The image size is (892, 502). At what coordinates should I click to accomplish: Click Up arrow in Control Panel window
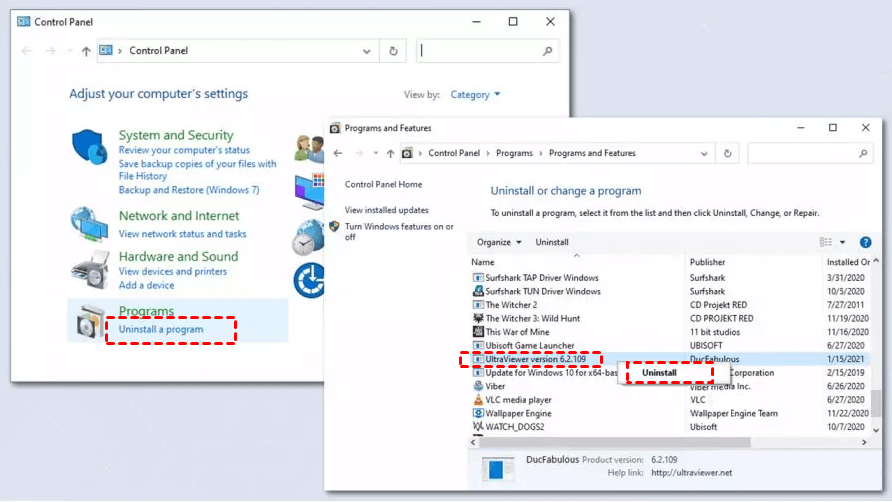click(x=86, y=51)
